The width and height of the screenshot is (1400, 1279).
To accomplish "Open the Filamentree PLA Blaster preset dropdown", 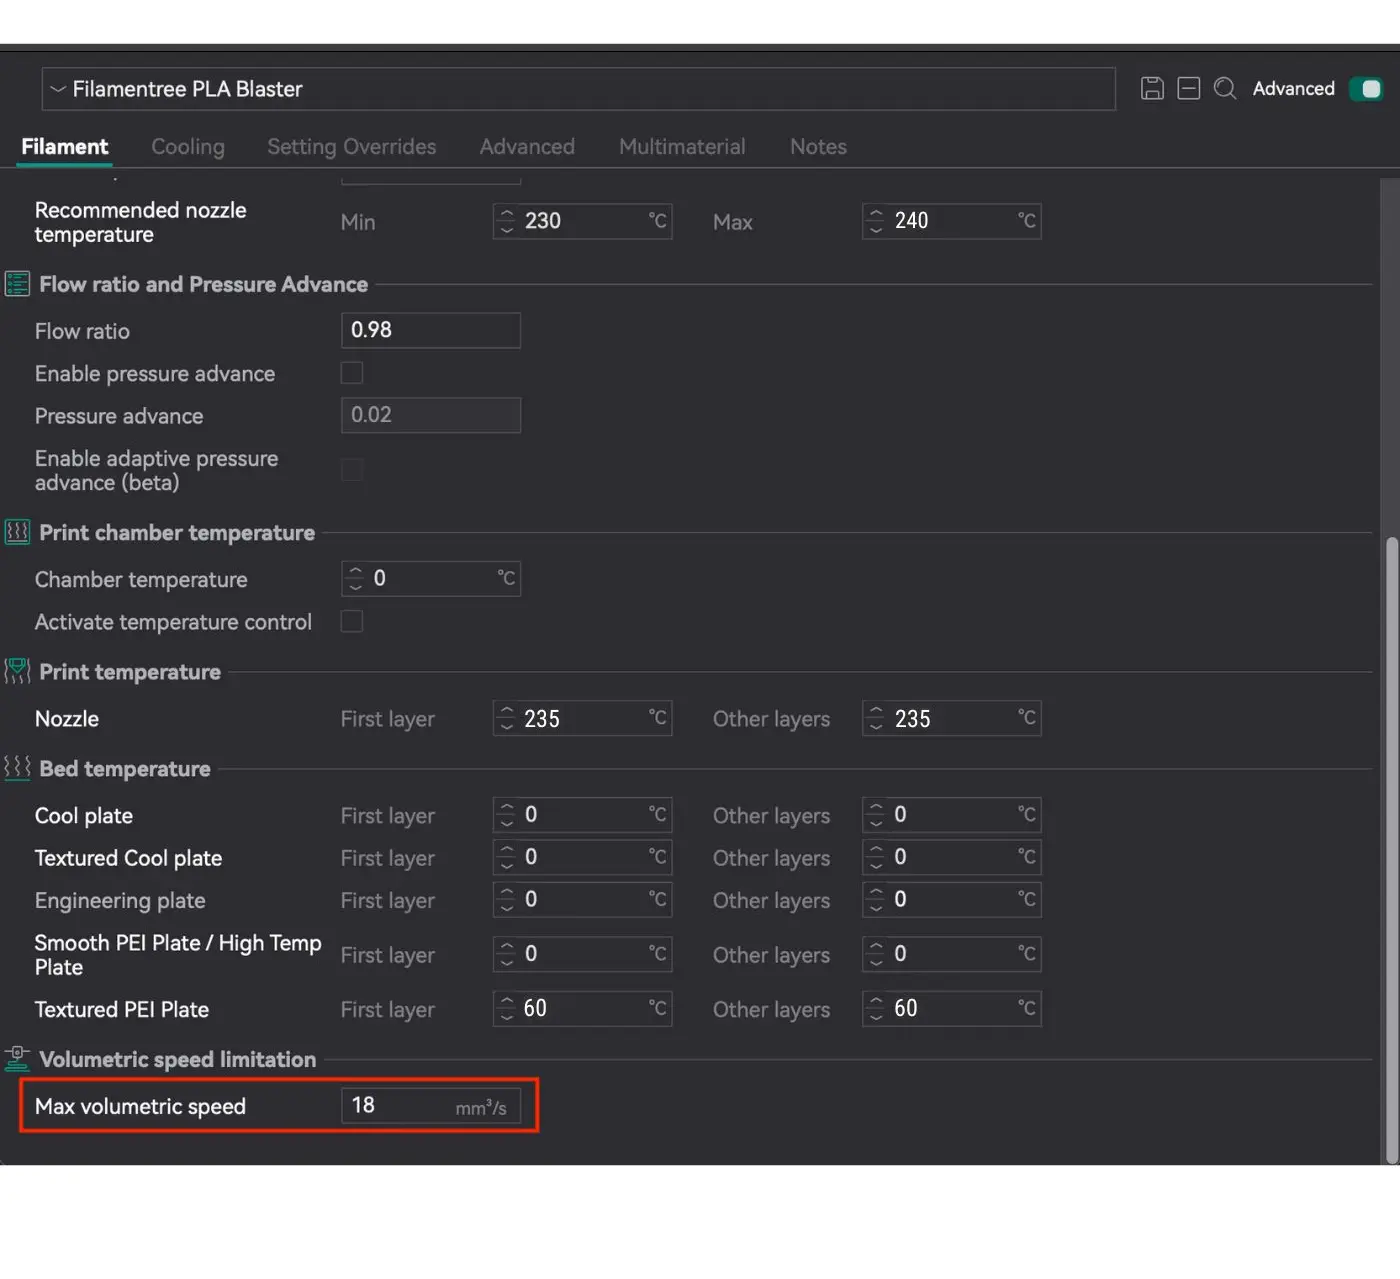I will click(578, 89).
